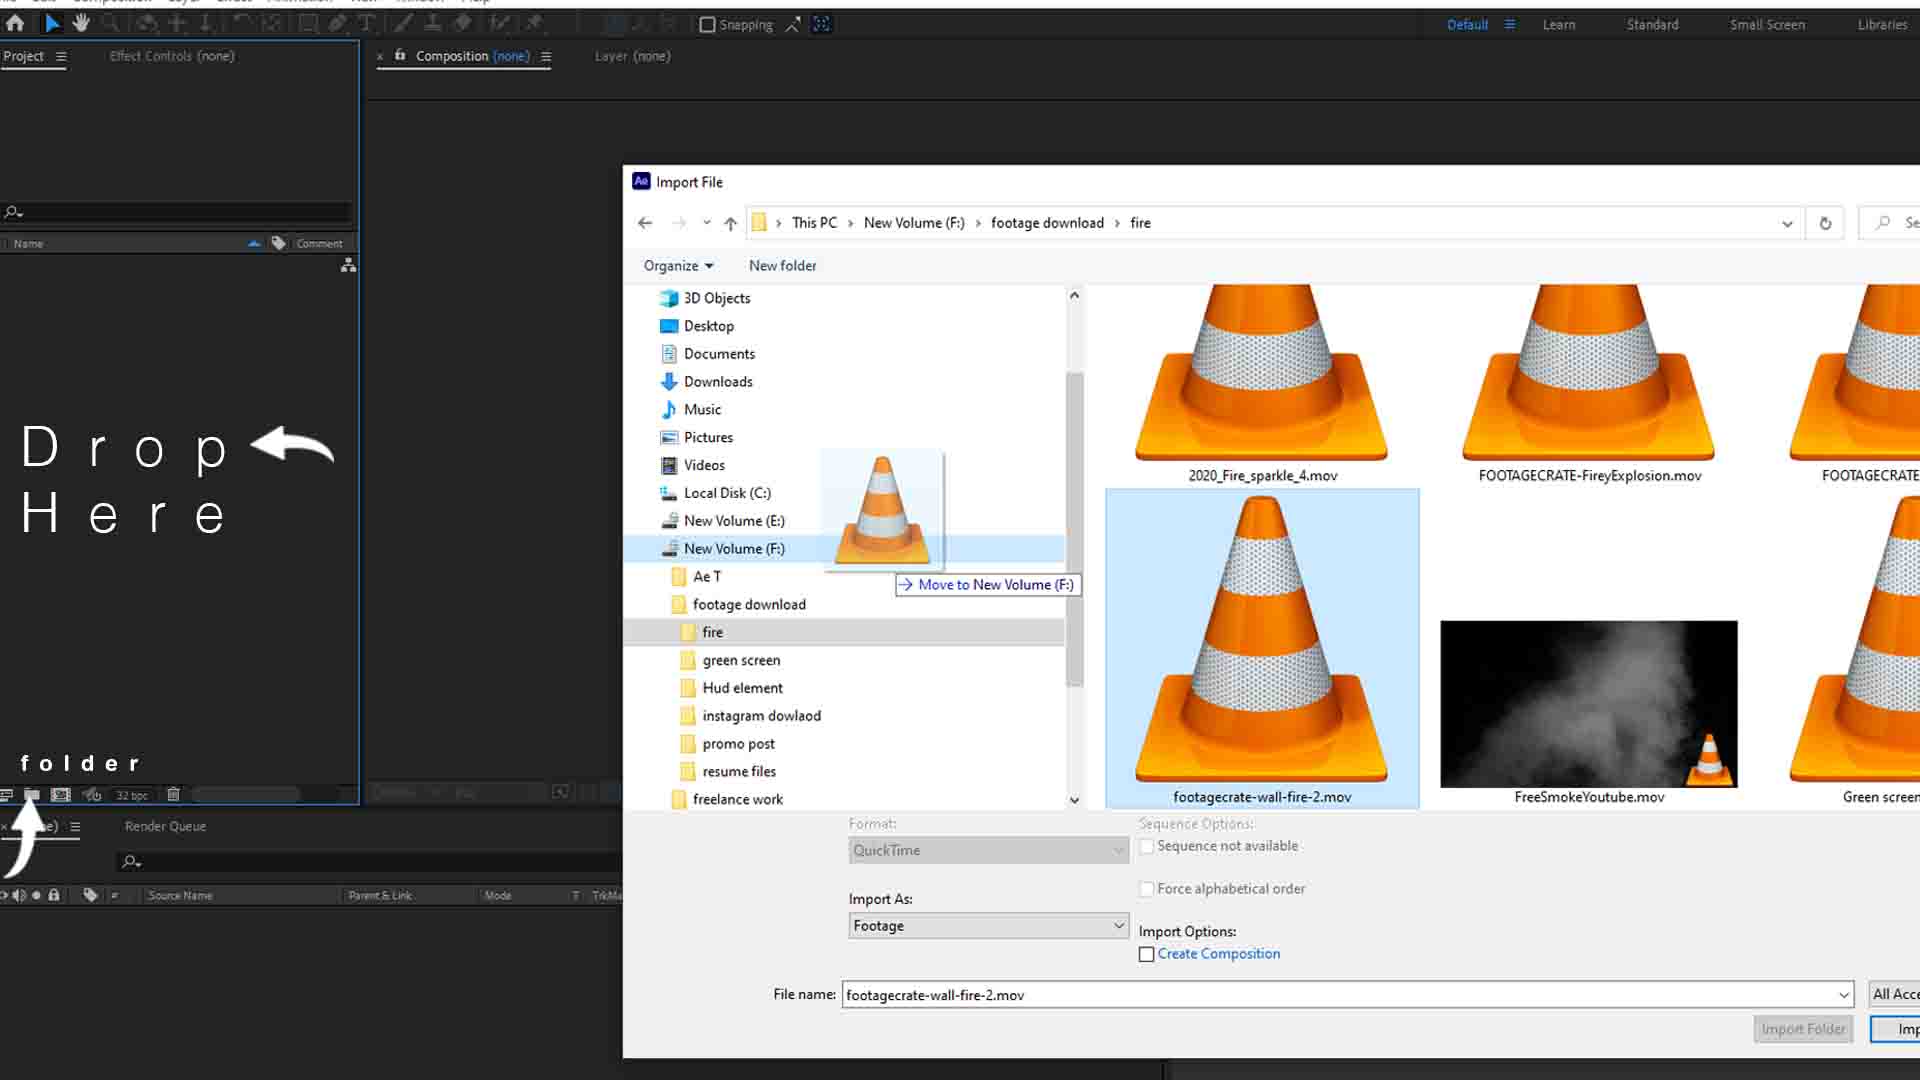Click the Home icon in toolbar
This screenshot has width=1920, height=1080.
point(15,23)
